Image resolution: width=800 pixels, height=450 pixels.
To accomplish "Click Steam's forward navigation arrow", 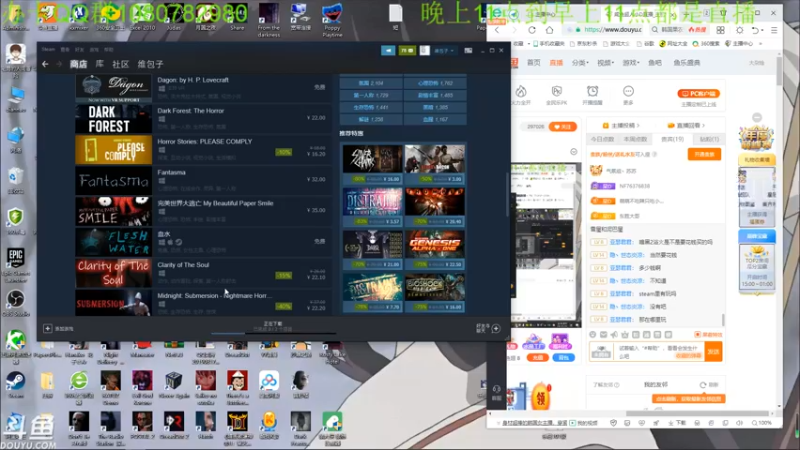I will 59,64.
